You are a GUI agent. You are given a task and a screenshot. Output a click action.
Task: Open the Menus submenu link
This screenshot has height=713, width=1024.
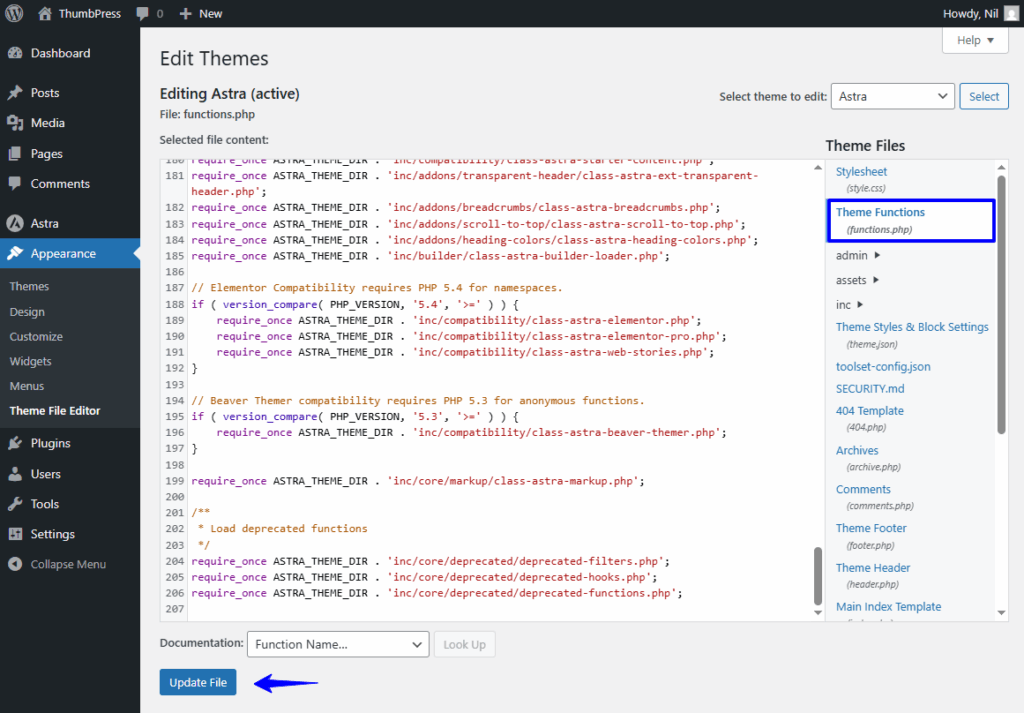pyautogui.click(x=27, y=387)
